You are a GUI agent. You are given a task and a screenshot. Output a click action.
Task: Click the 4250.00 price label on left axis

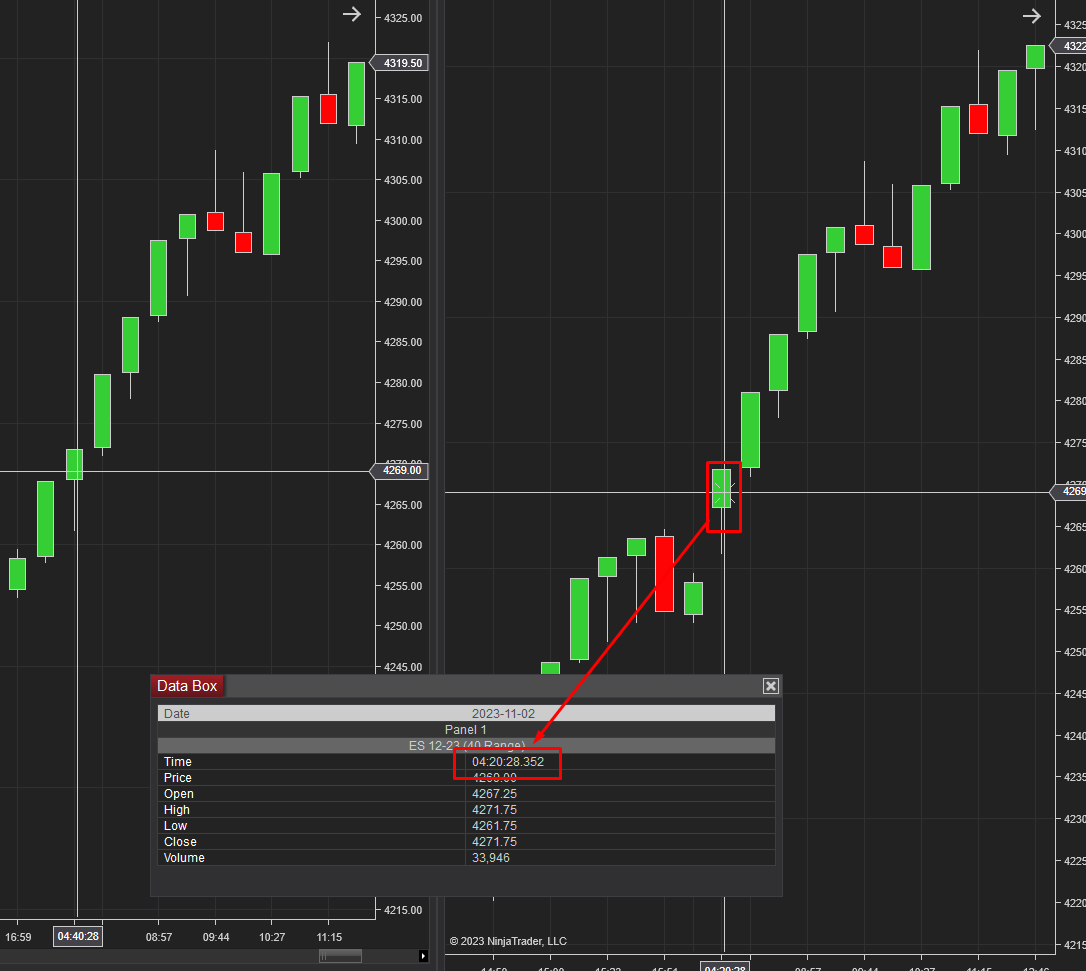tap(403, 626)
